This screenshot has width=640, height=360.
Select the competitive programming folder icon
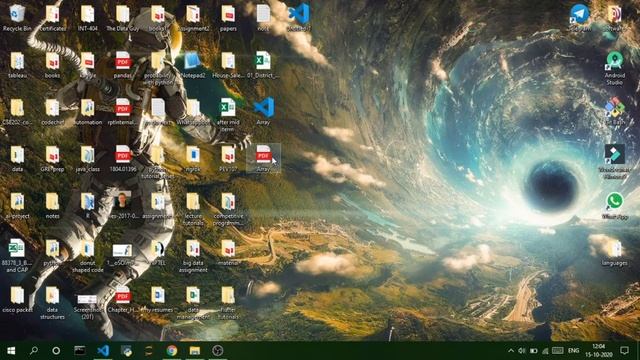point(228,209)
